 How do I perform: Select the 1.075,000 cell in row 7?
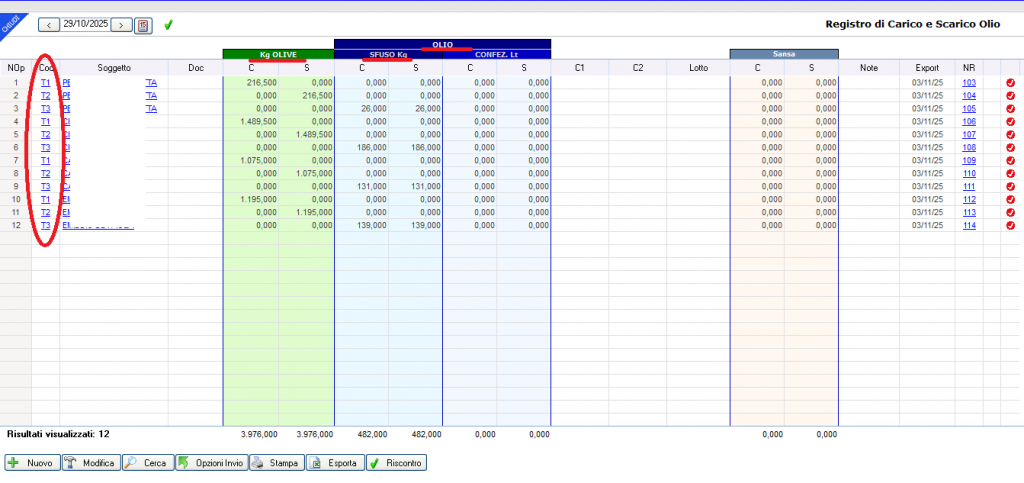[251, 161]
